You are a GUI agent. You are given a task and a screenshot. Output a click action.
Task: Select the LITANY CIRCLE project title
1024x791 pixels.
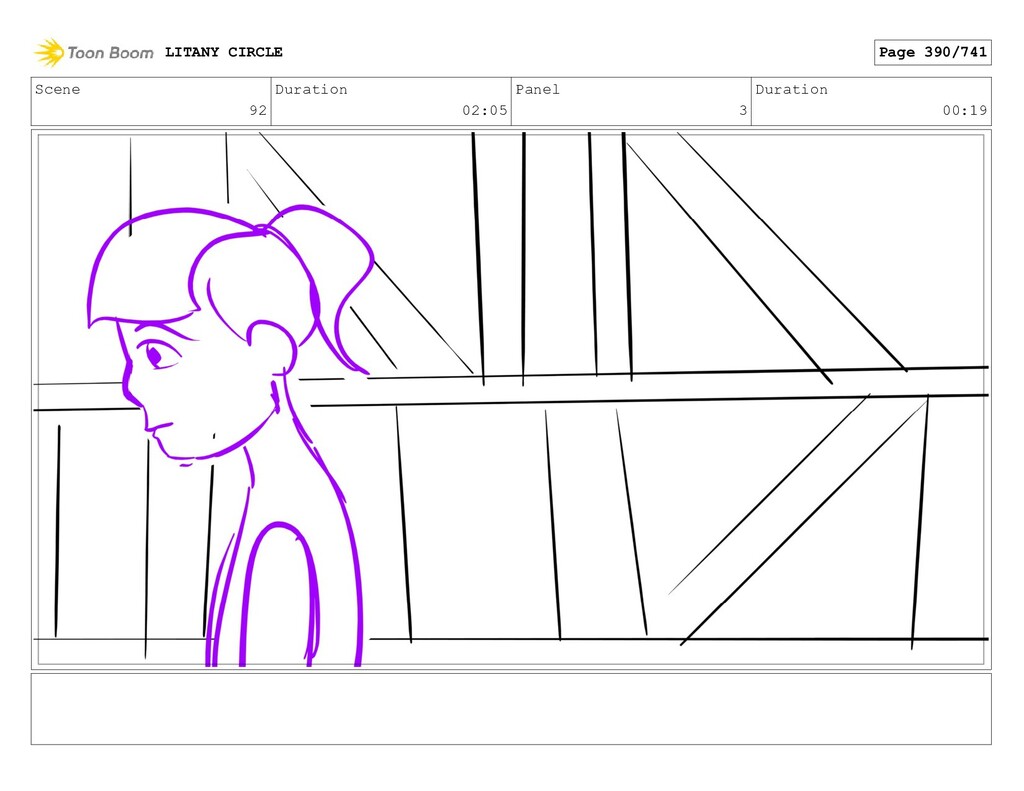(223, 52)
